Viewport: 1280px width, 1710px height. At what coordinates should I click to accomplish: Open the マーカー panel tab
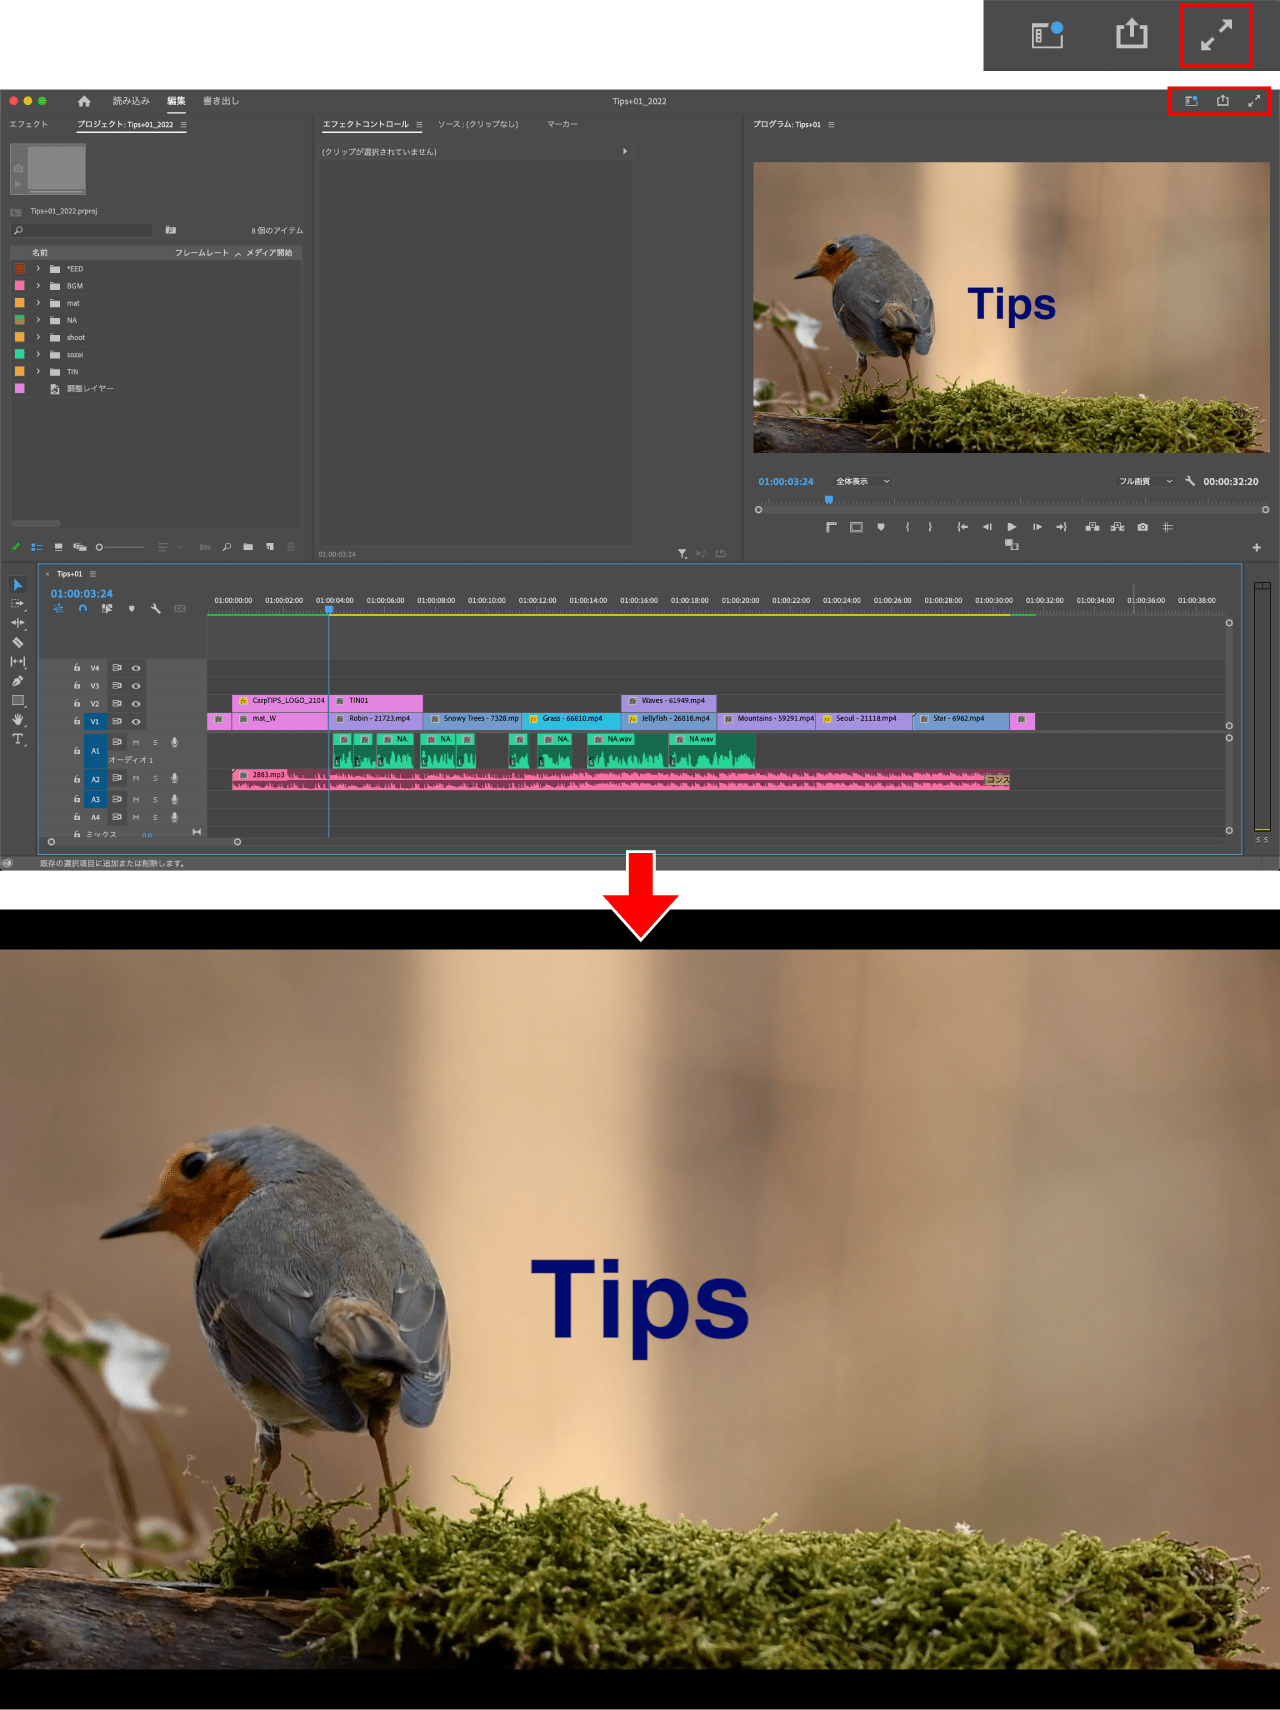click(x=562, y=124)
